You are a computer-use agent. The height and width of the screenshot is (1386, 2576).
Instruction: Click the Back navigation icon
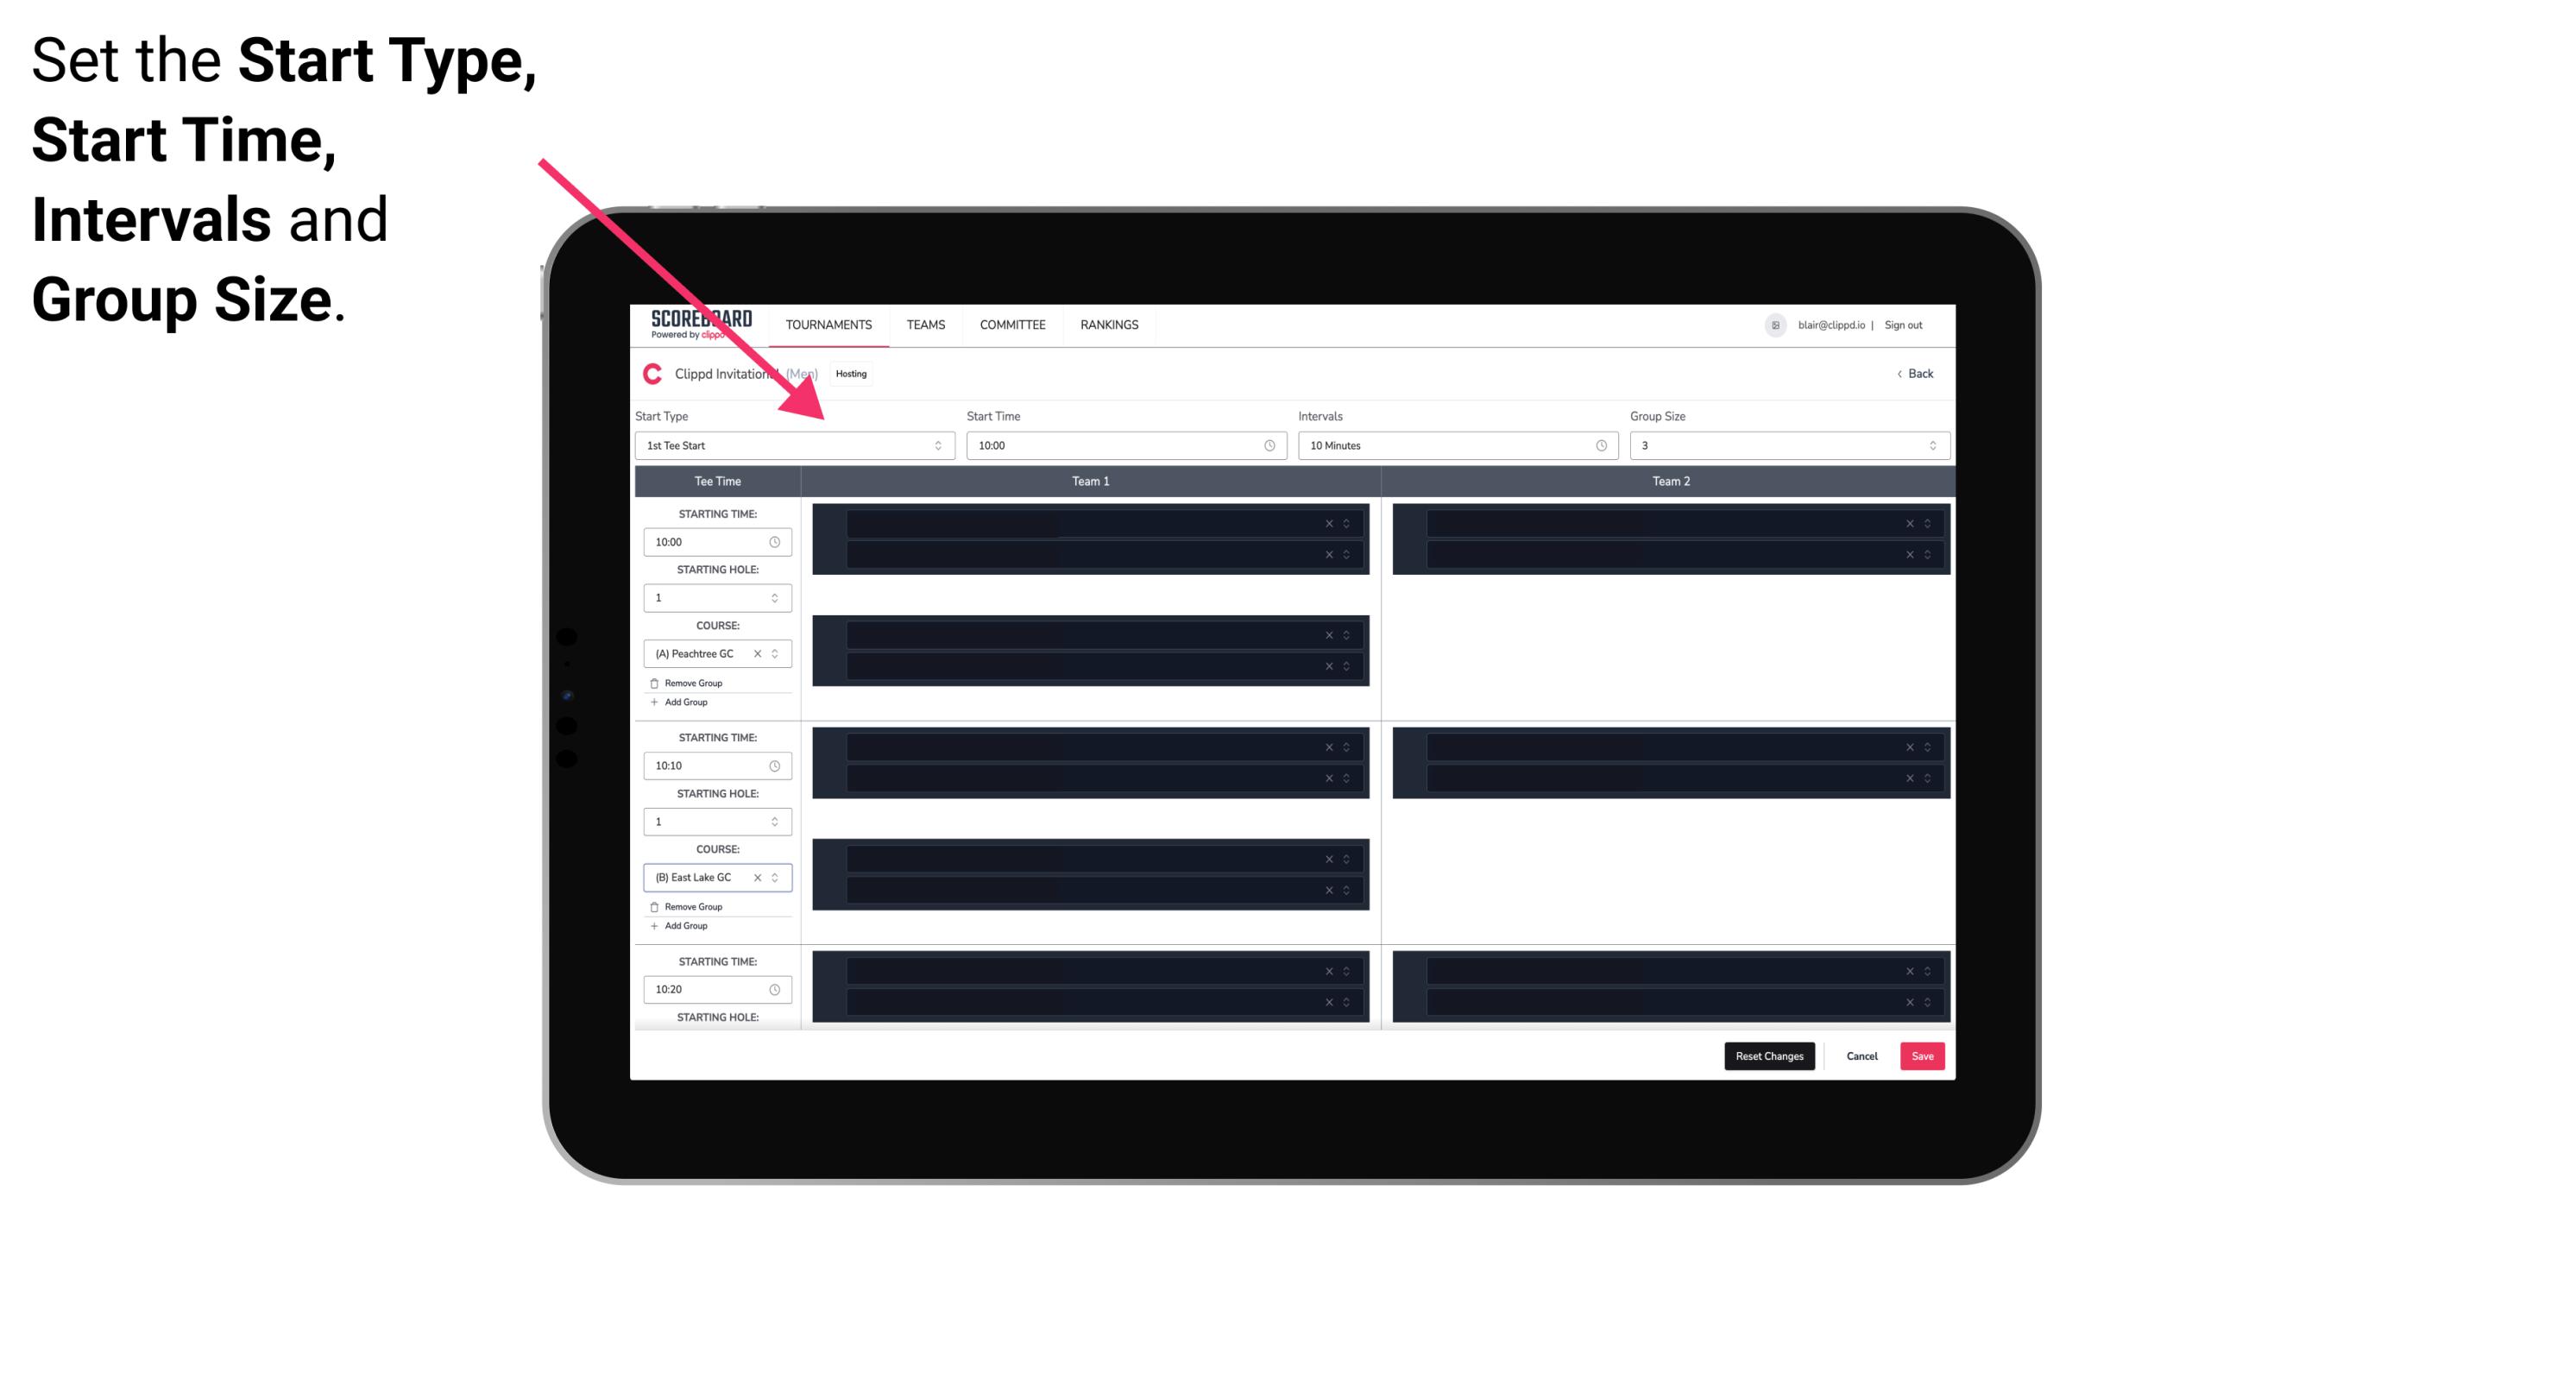pyautogui.click(x=1900, y=374)
